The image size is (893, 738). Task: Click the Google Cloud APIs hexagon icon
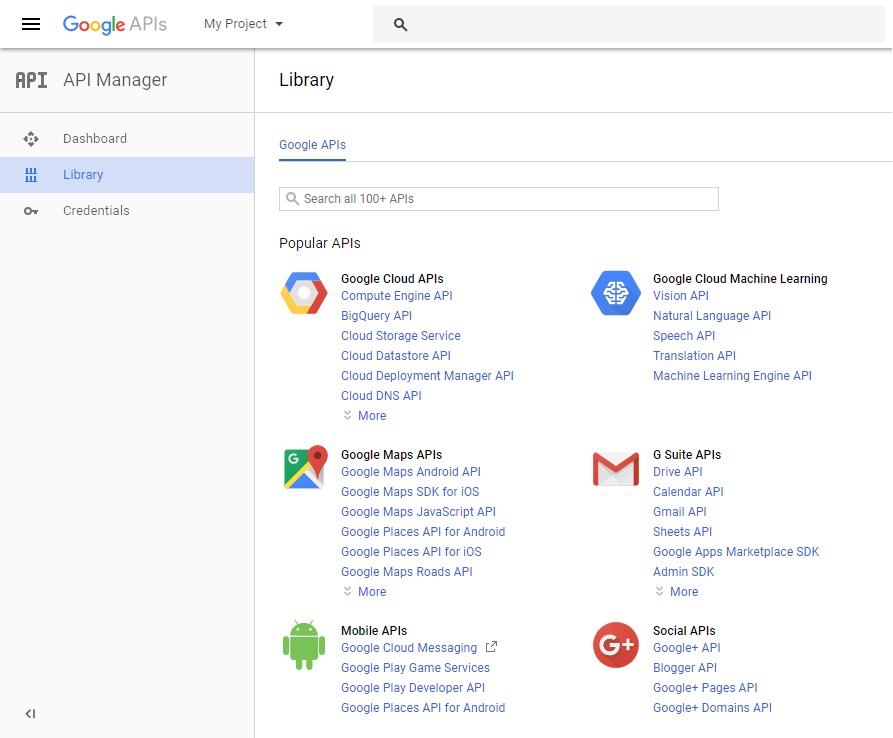[304, 293]
